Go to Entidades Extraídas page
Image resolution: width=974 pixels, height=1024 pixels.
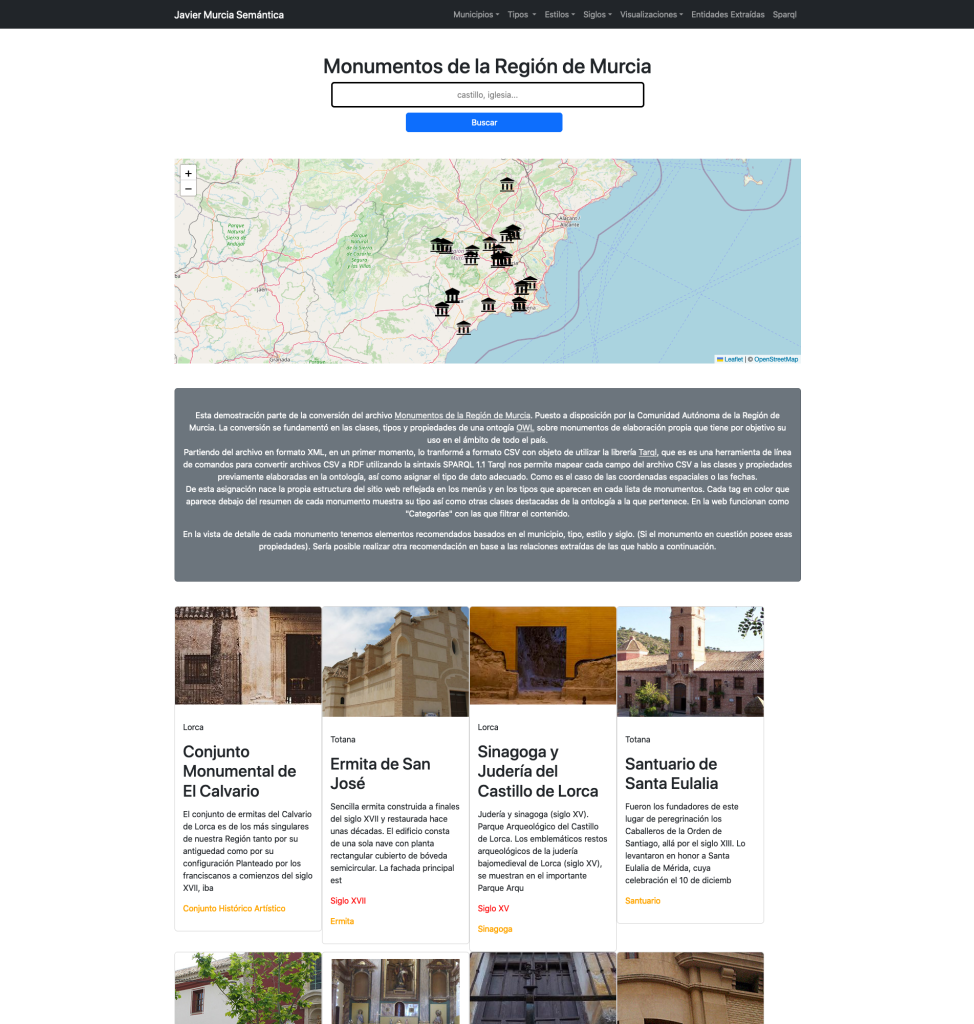728,15
